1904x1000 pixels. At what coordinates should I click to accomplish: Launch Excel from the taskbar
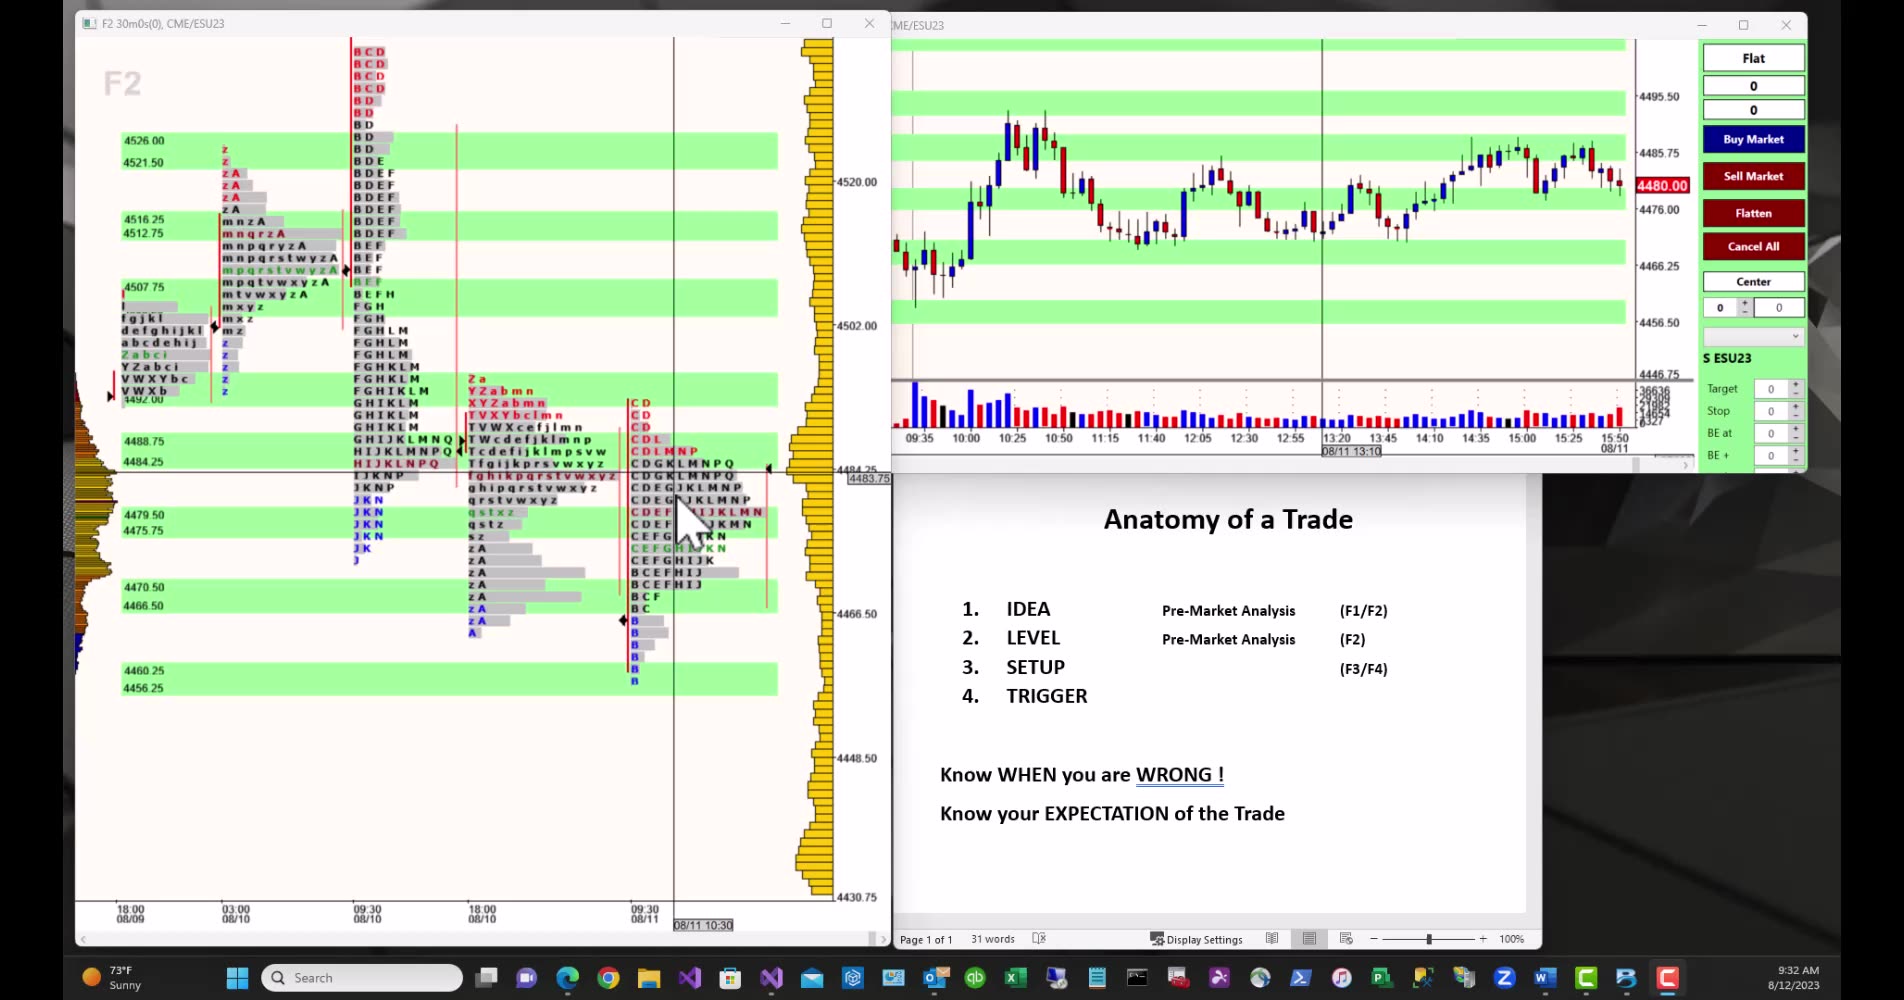tap(1015, 978)
